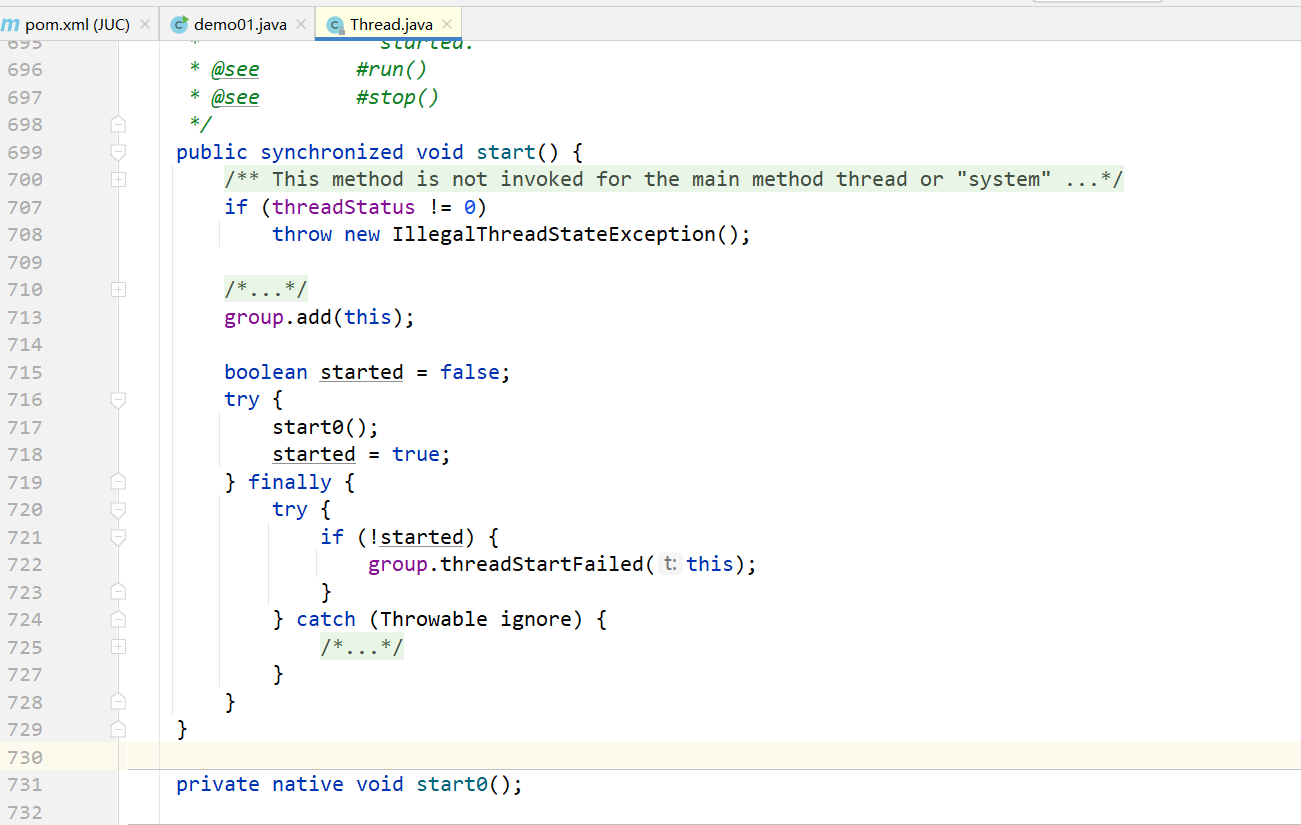Viewport: 1301px width, 825px height.
Task: Click line number 731 in the gutter
Action: tap(25, 784)
